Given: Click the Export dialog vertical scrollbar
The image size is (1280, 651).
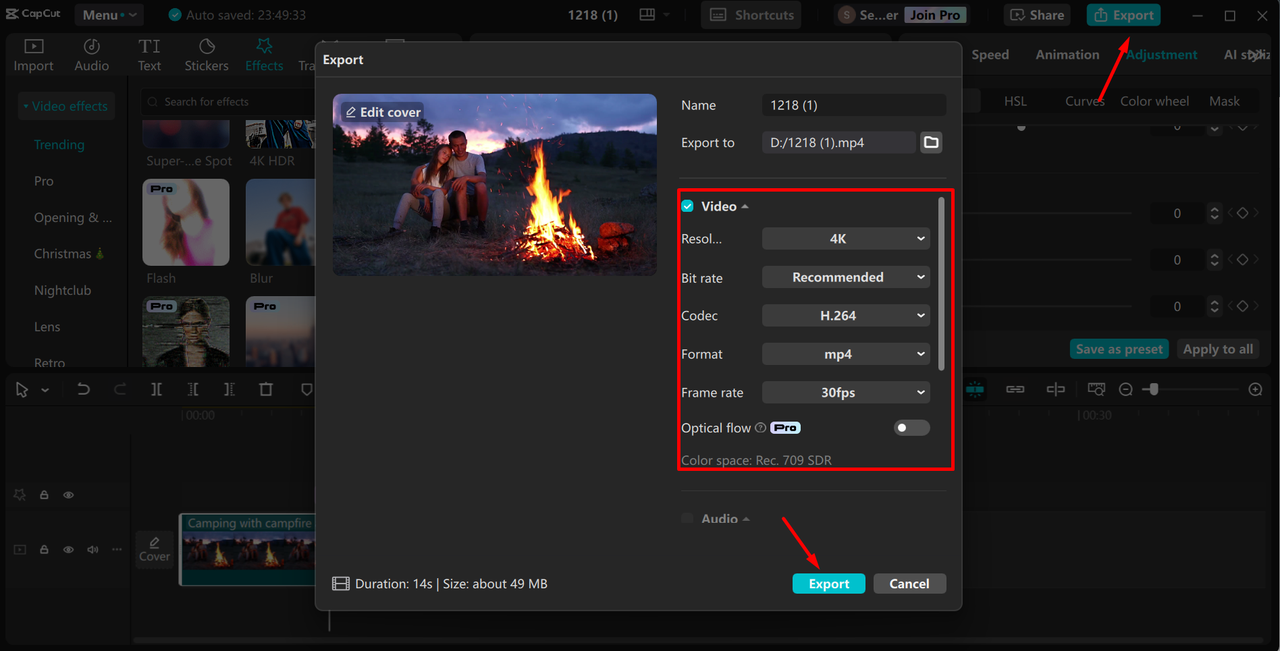Looking at the screenshot, I should click(x=940, y=282).
